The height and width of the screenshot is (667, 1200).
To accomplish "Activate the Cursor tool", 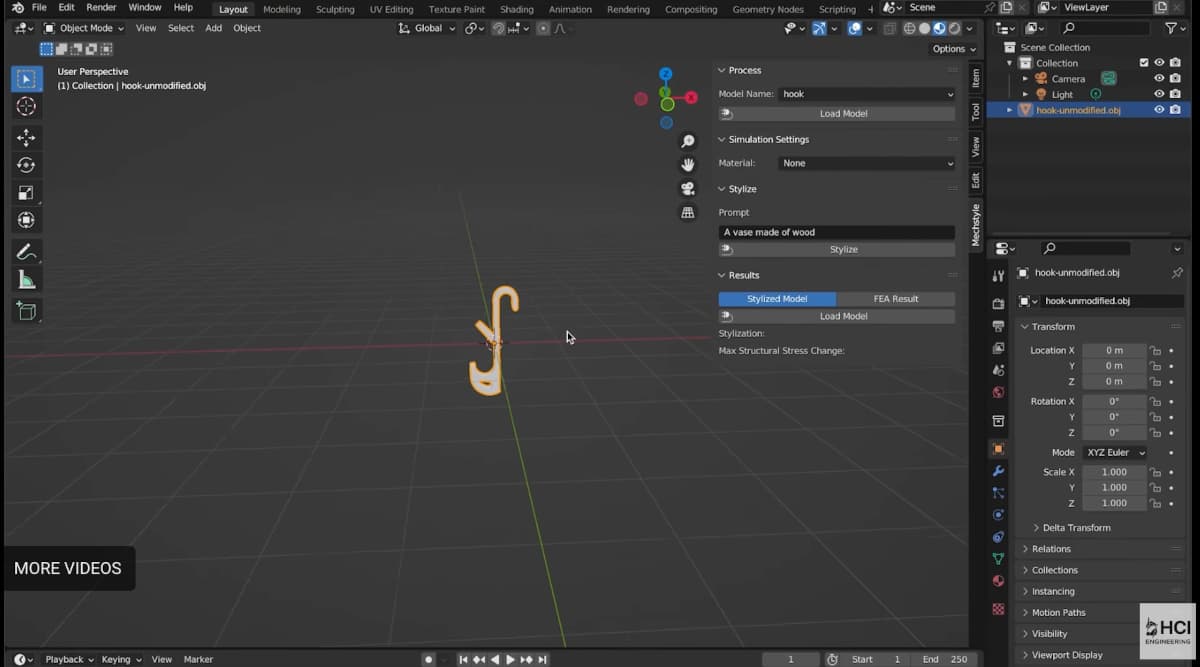I will [x=26, y=106].
